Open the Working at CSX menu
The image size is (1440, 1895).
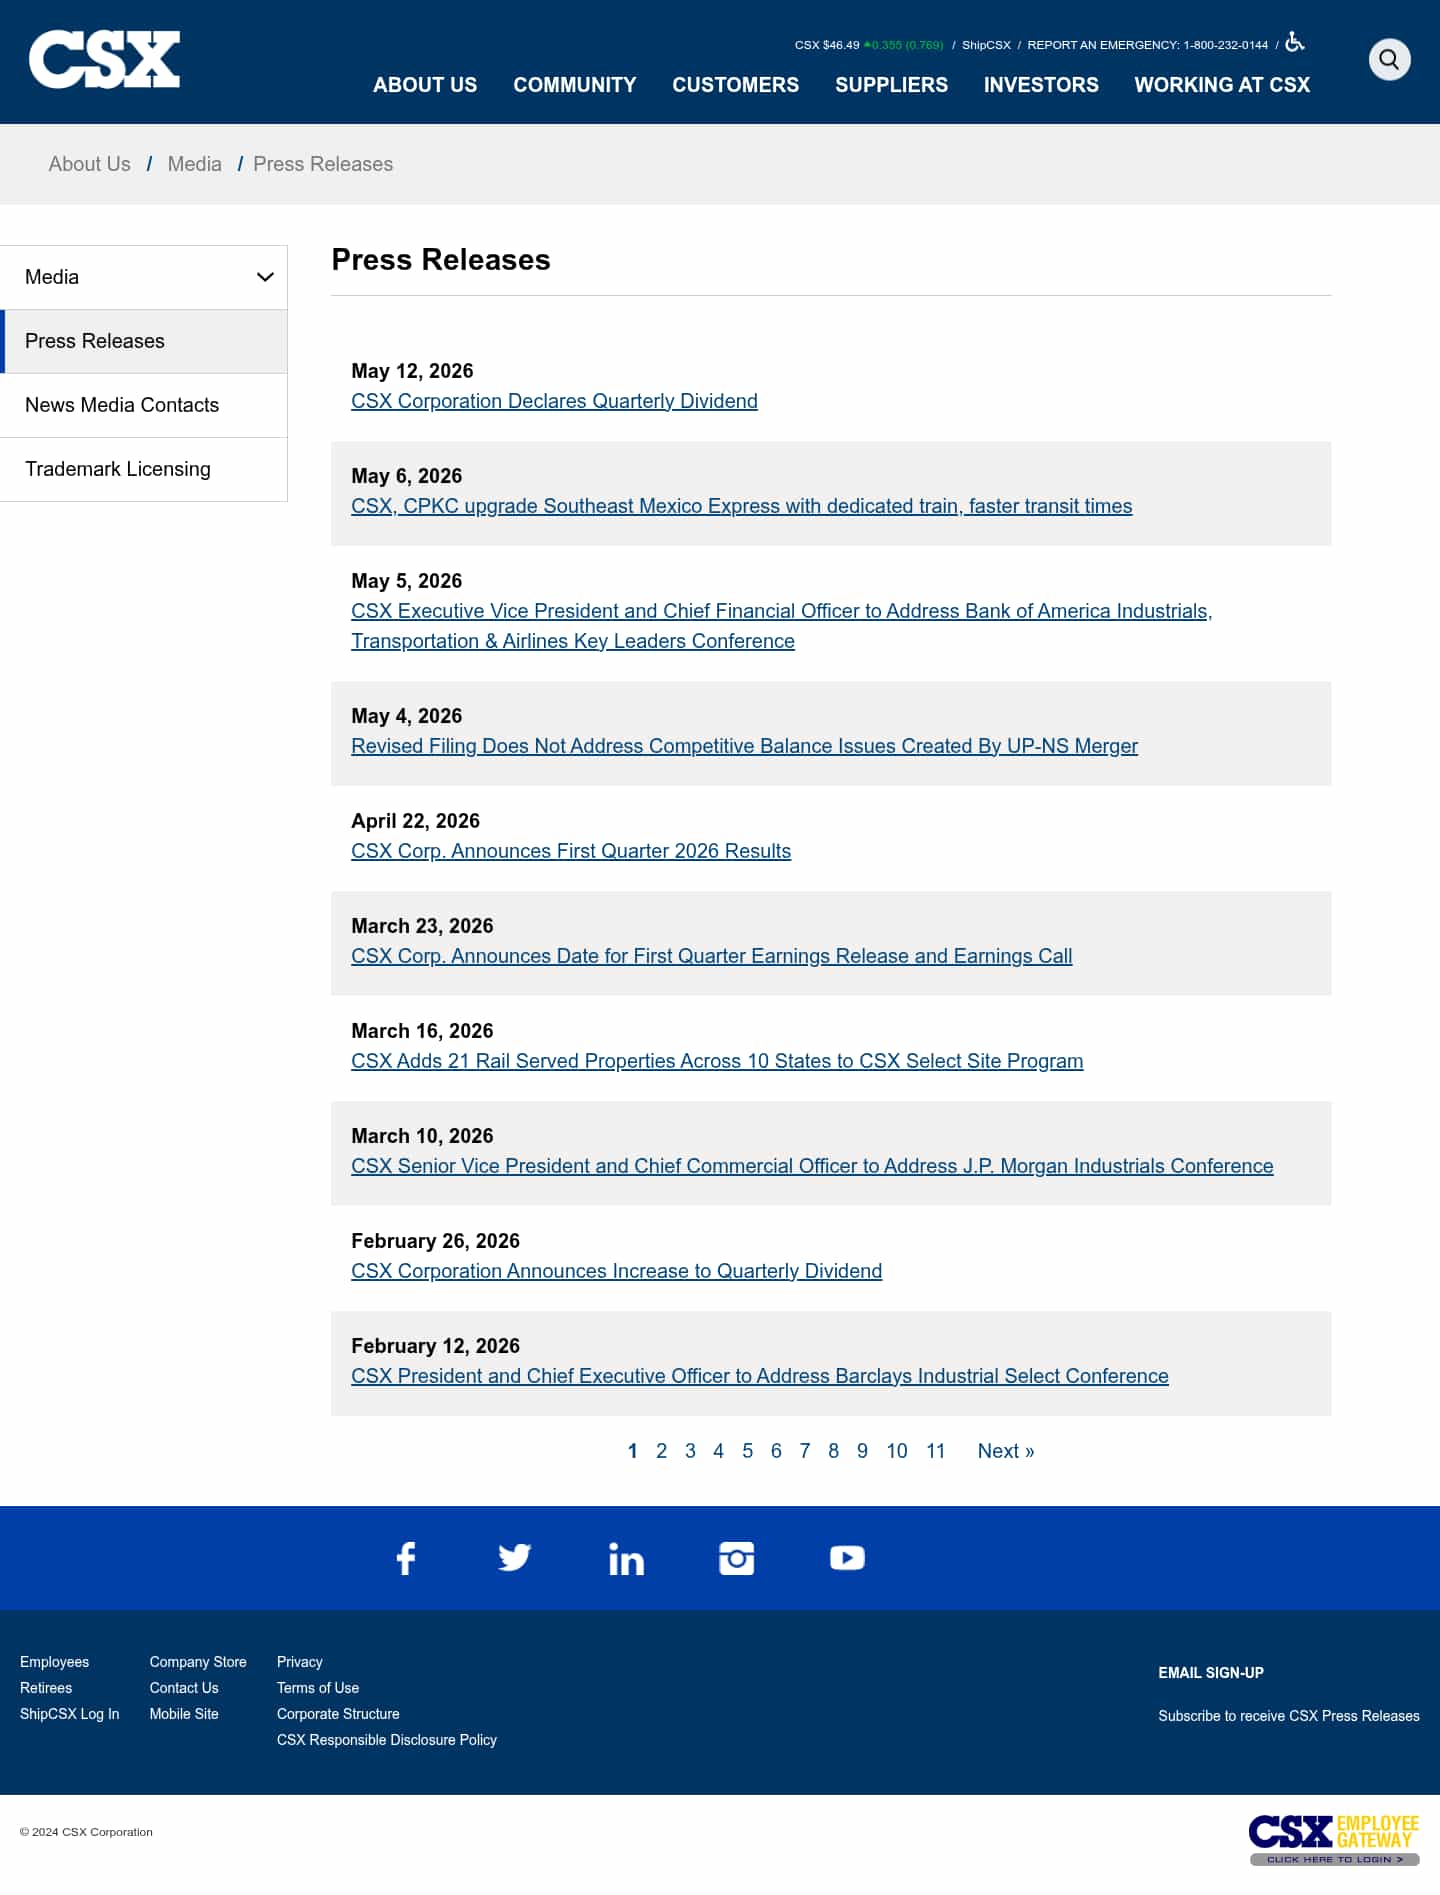pyautogui.click(x=1222, y=85)
